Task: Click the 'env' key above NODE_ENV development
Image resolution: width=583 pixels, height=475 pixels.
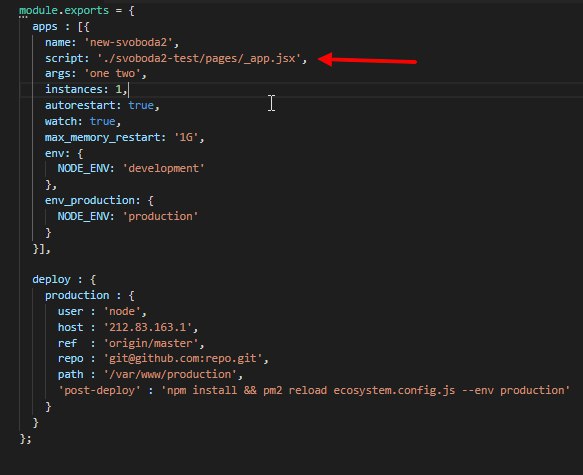Action: (x=54, y=154)
